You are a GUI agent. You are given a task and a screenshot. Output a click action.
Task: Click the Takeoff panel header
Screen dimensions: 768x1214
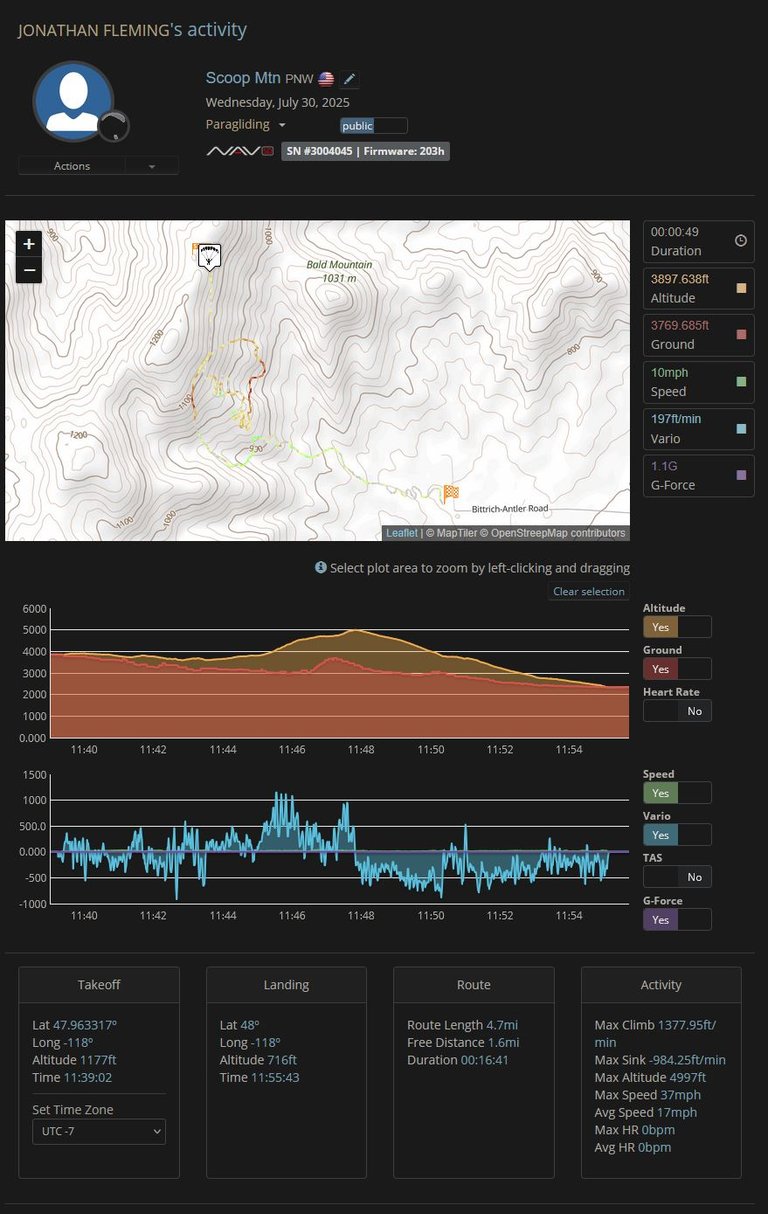[x=99, y=985]
